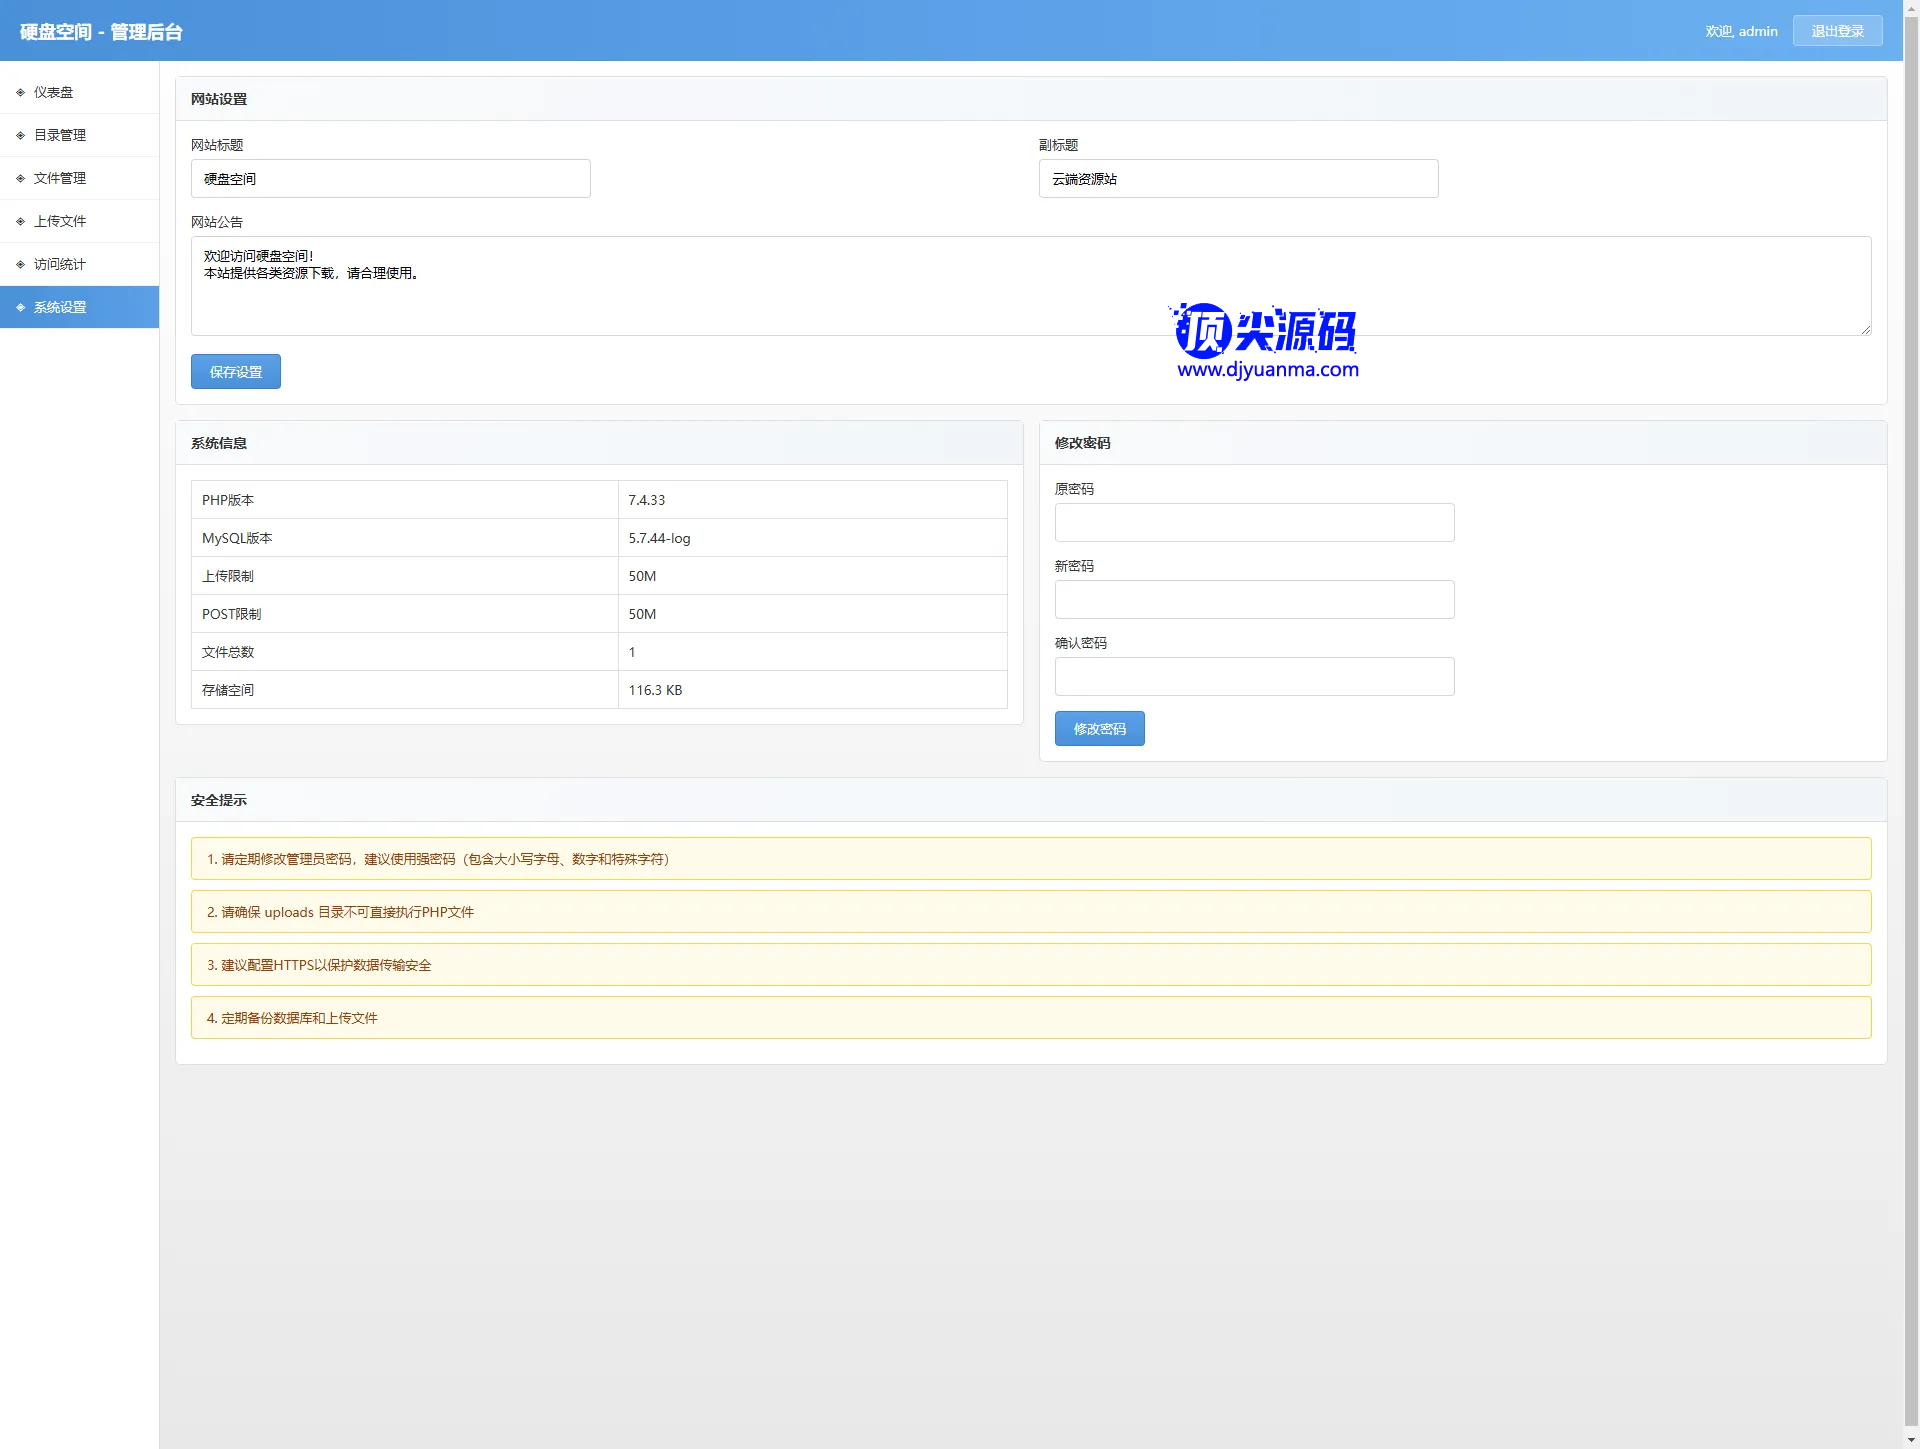The image size is (1920, 1449).
Task: Focus the 新密码 input box
Action: (x=1254, y=600)
